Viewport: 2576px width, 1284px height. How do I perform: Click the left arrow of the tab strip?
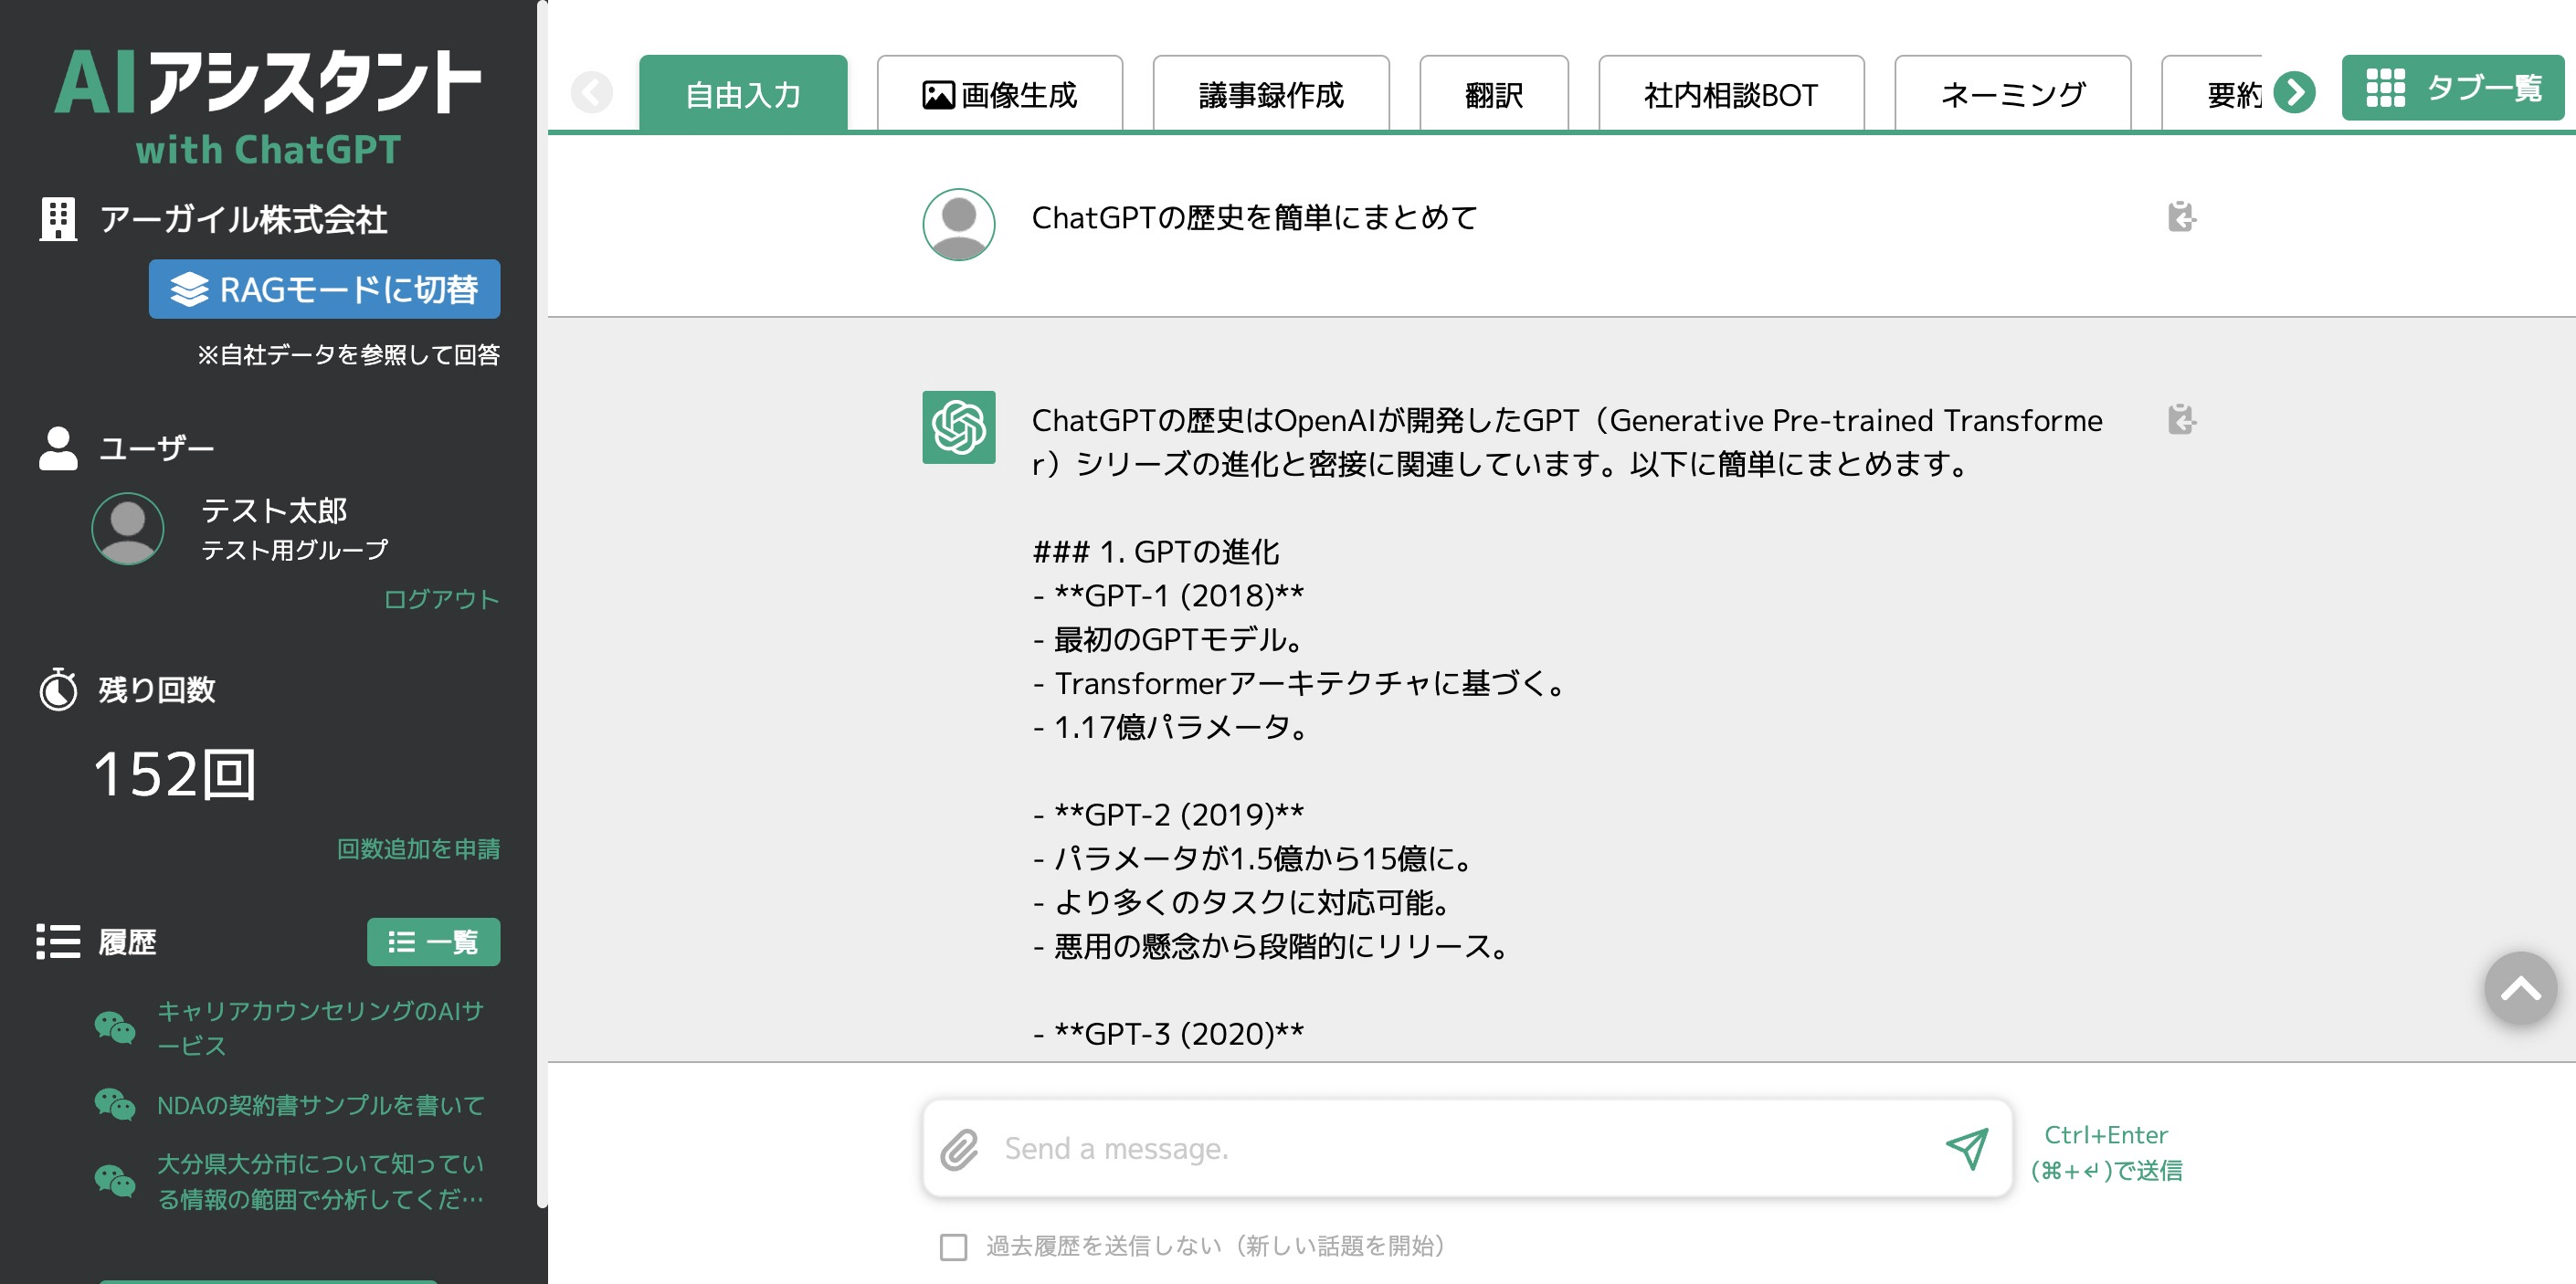point(592,93)
